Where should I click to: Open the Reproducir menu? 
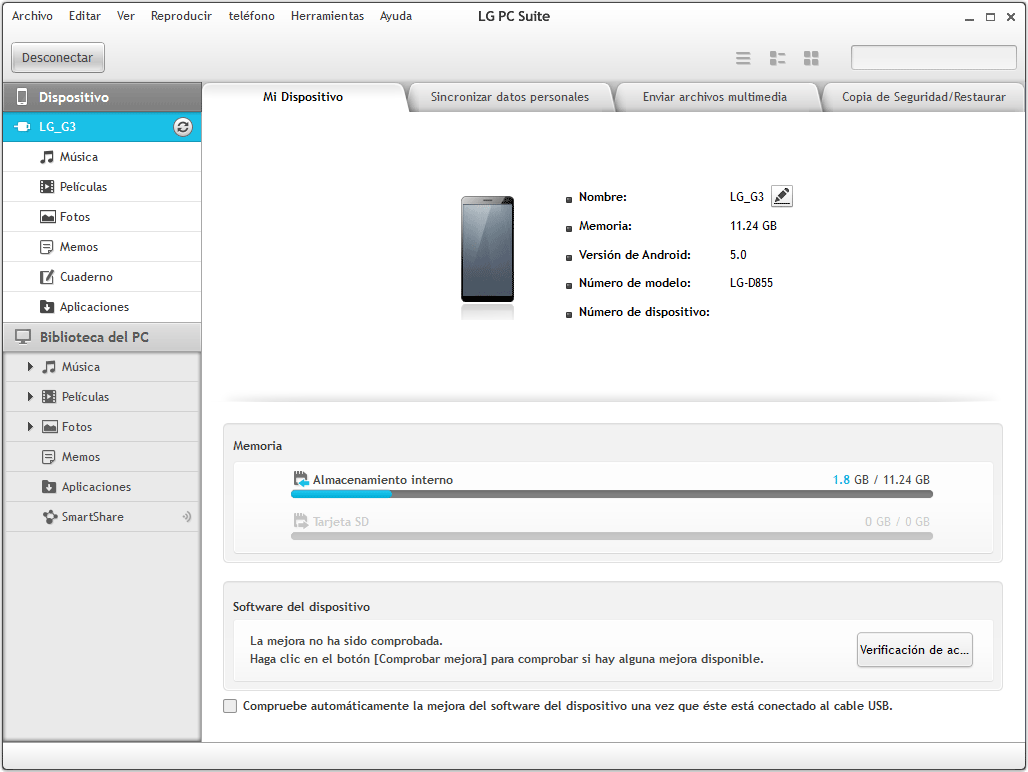pos(181,16)
